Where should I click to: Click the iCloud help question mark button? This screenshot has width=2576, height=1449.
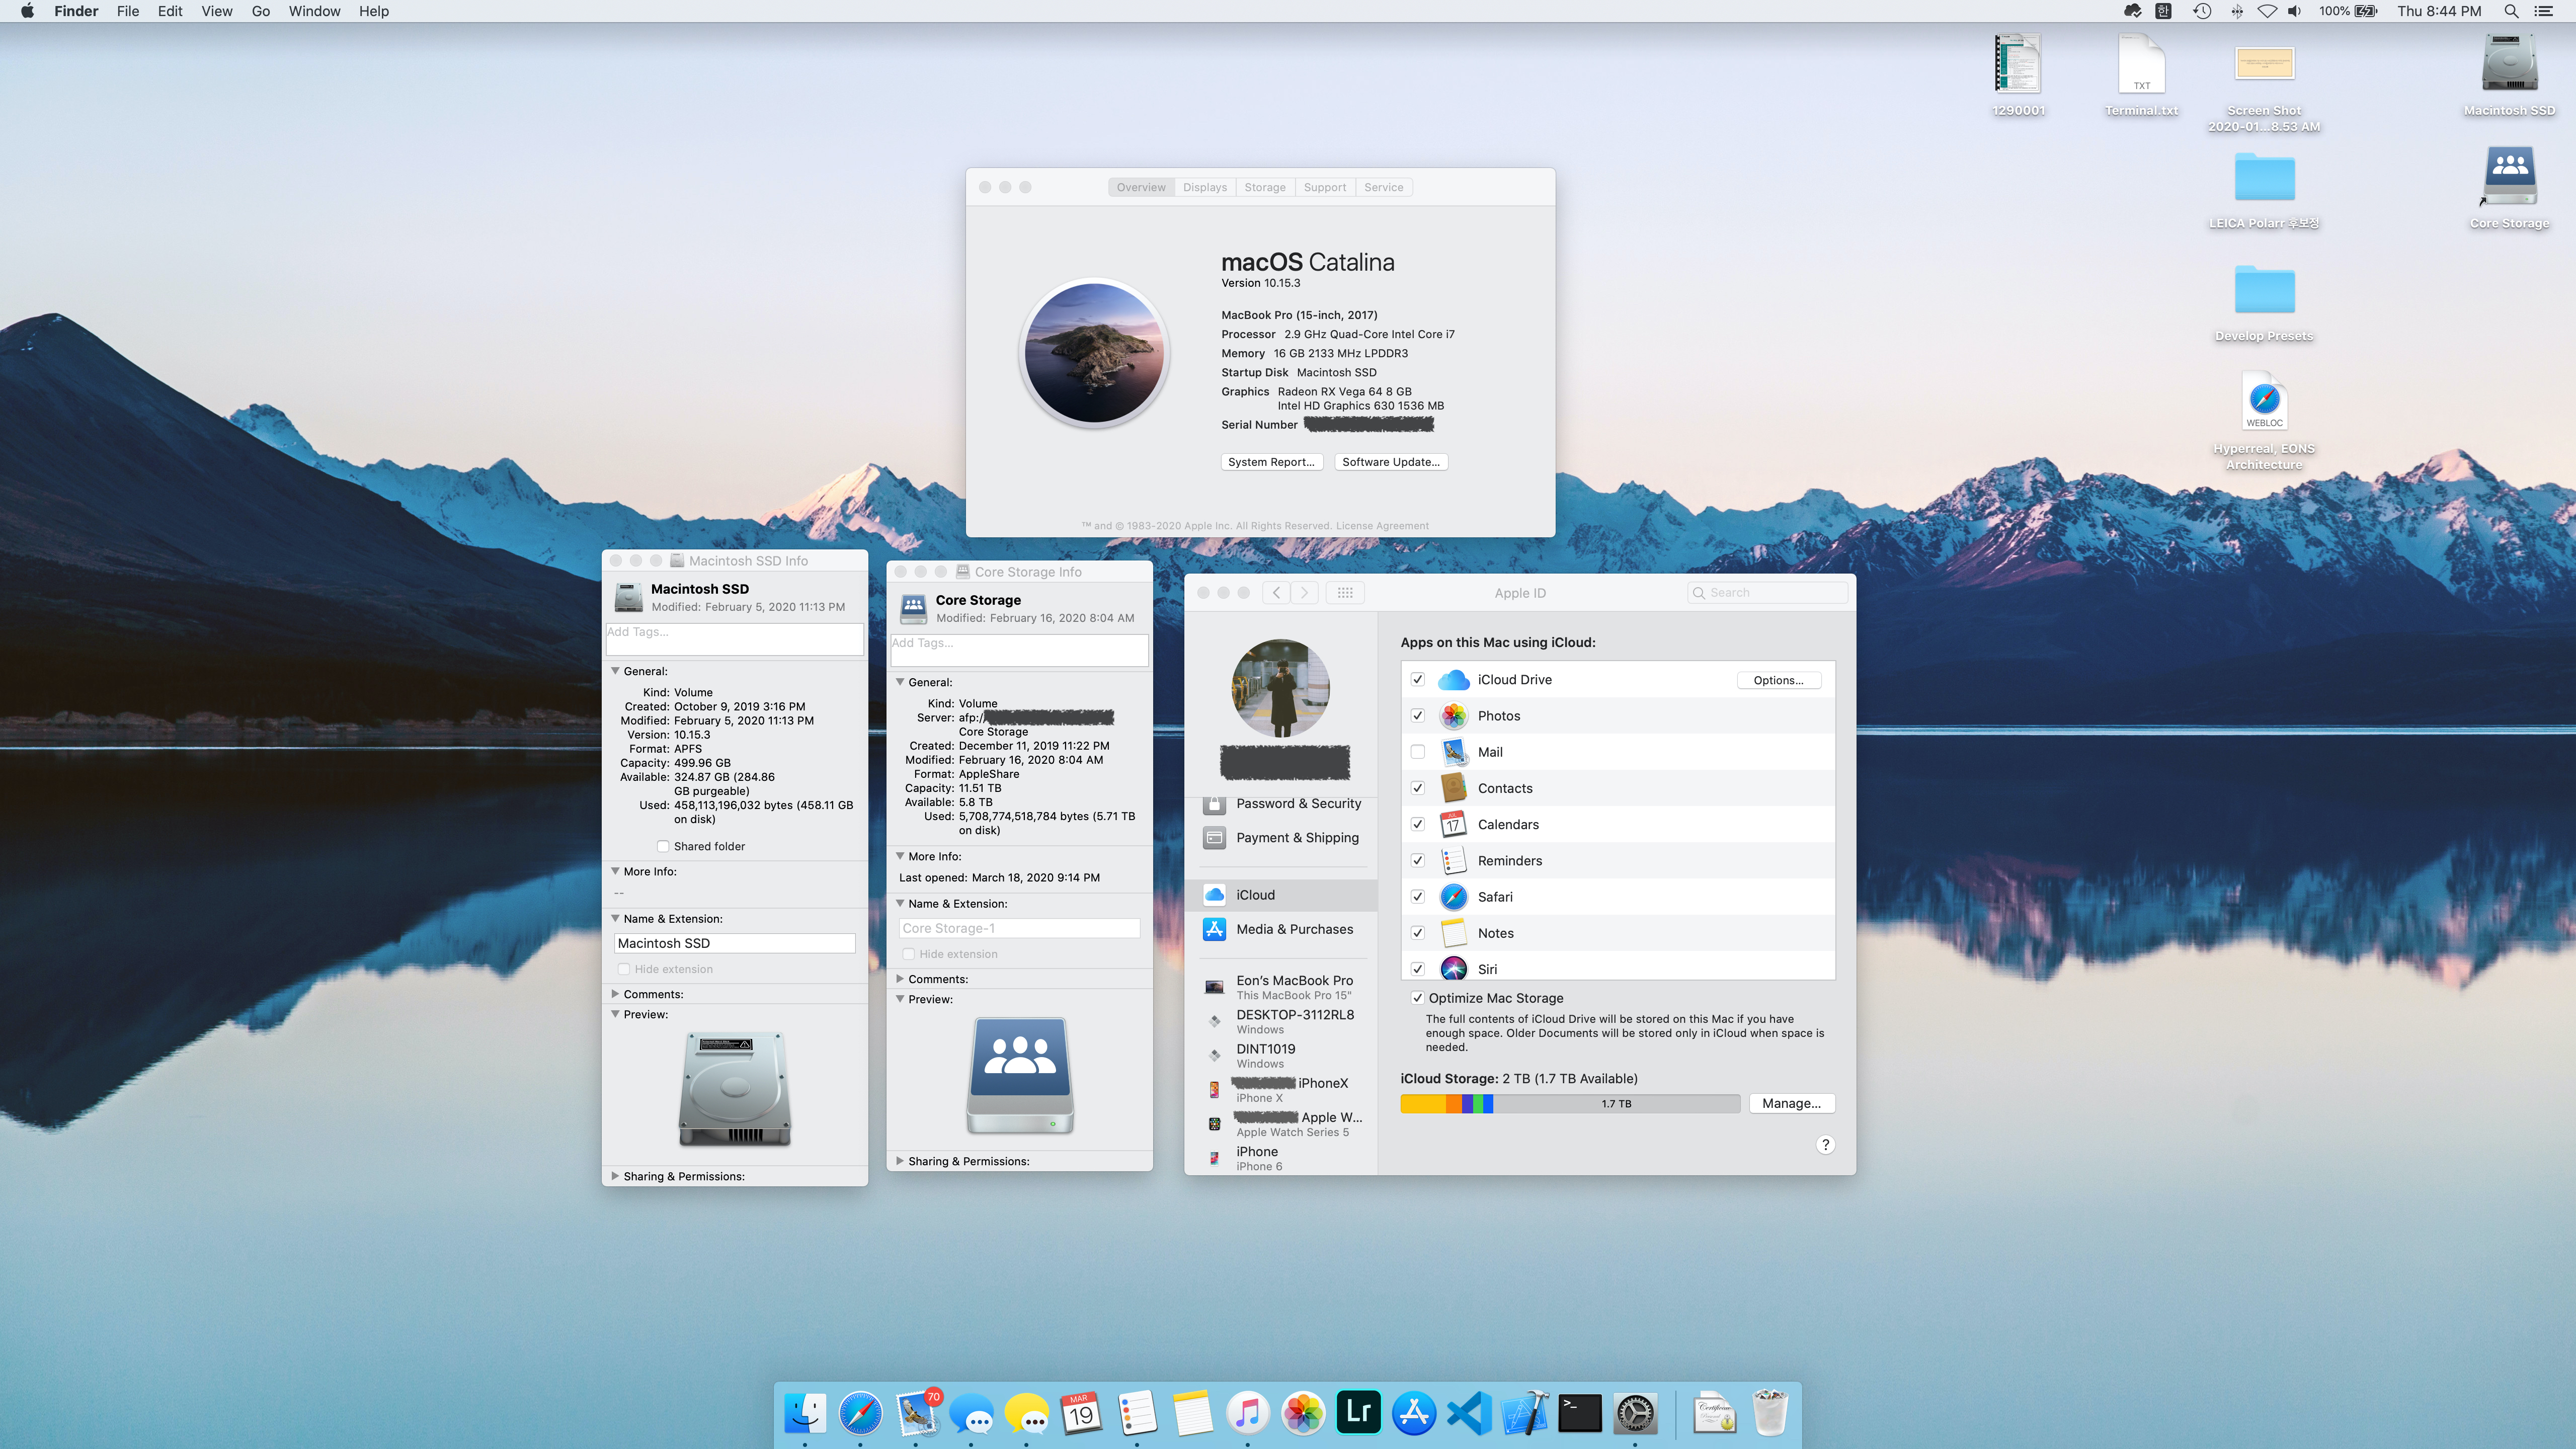1825,1145
